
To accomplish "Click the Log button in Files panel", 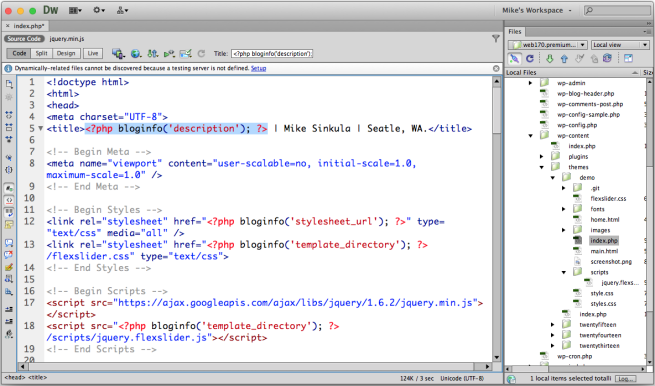I will tap(625, 378).
